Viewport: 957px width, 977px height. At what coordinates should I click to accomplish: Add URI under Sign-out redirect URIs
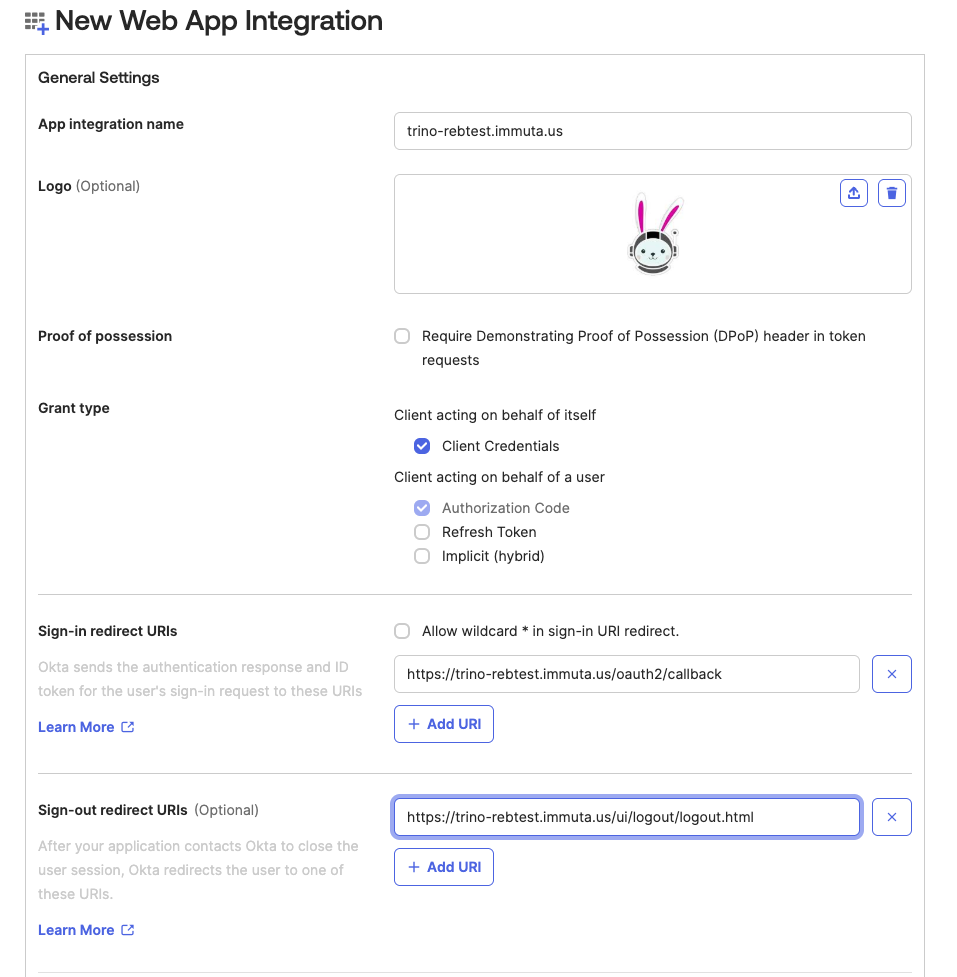pos(444,867)
